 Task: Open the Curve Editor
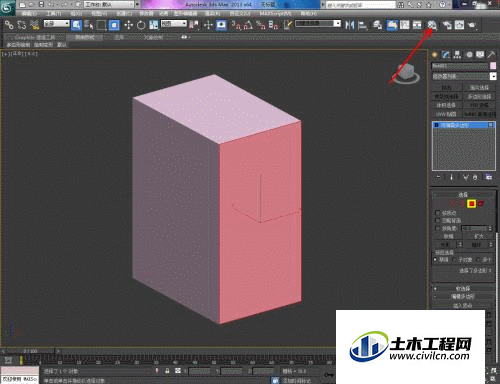tap(405, 25)
